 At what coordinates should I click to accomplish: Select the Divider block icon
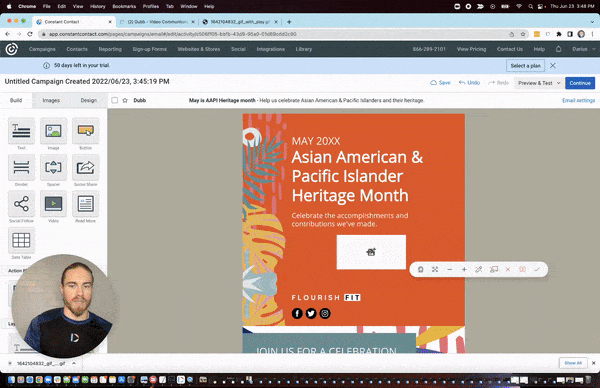tap(21, 167)
